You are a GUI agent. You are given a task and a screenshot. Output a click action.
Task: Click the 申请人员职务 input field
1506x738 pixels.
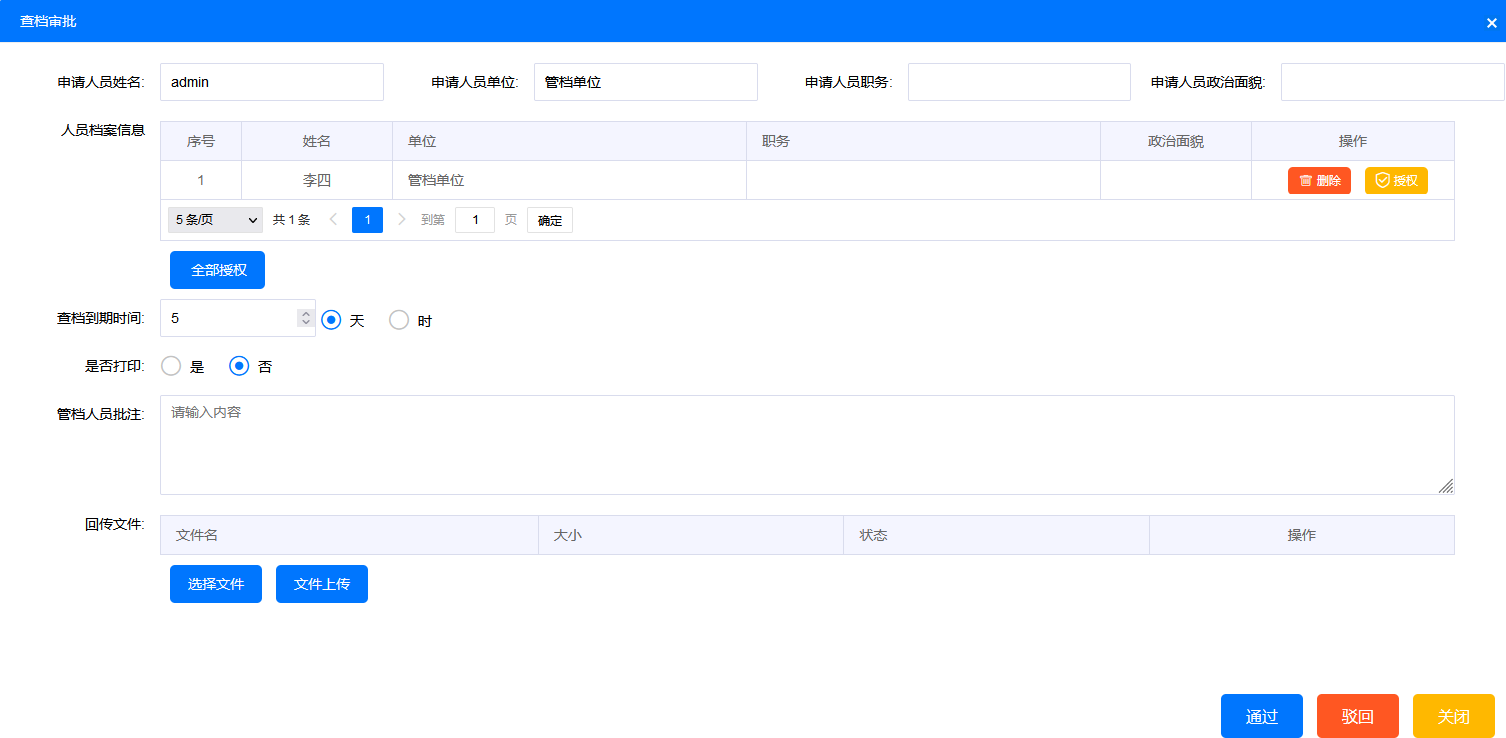(1018, 82)
